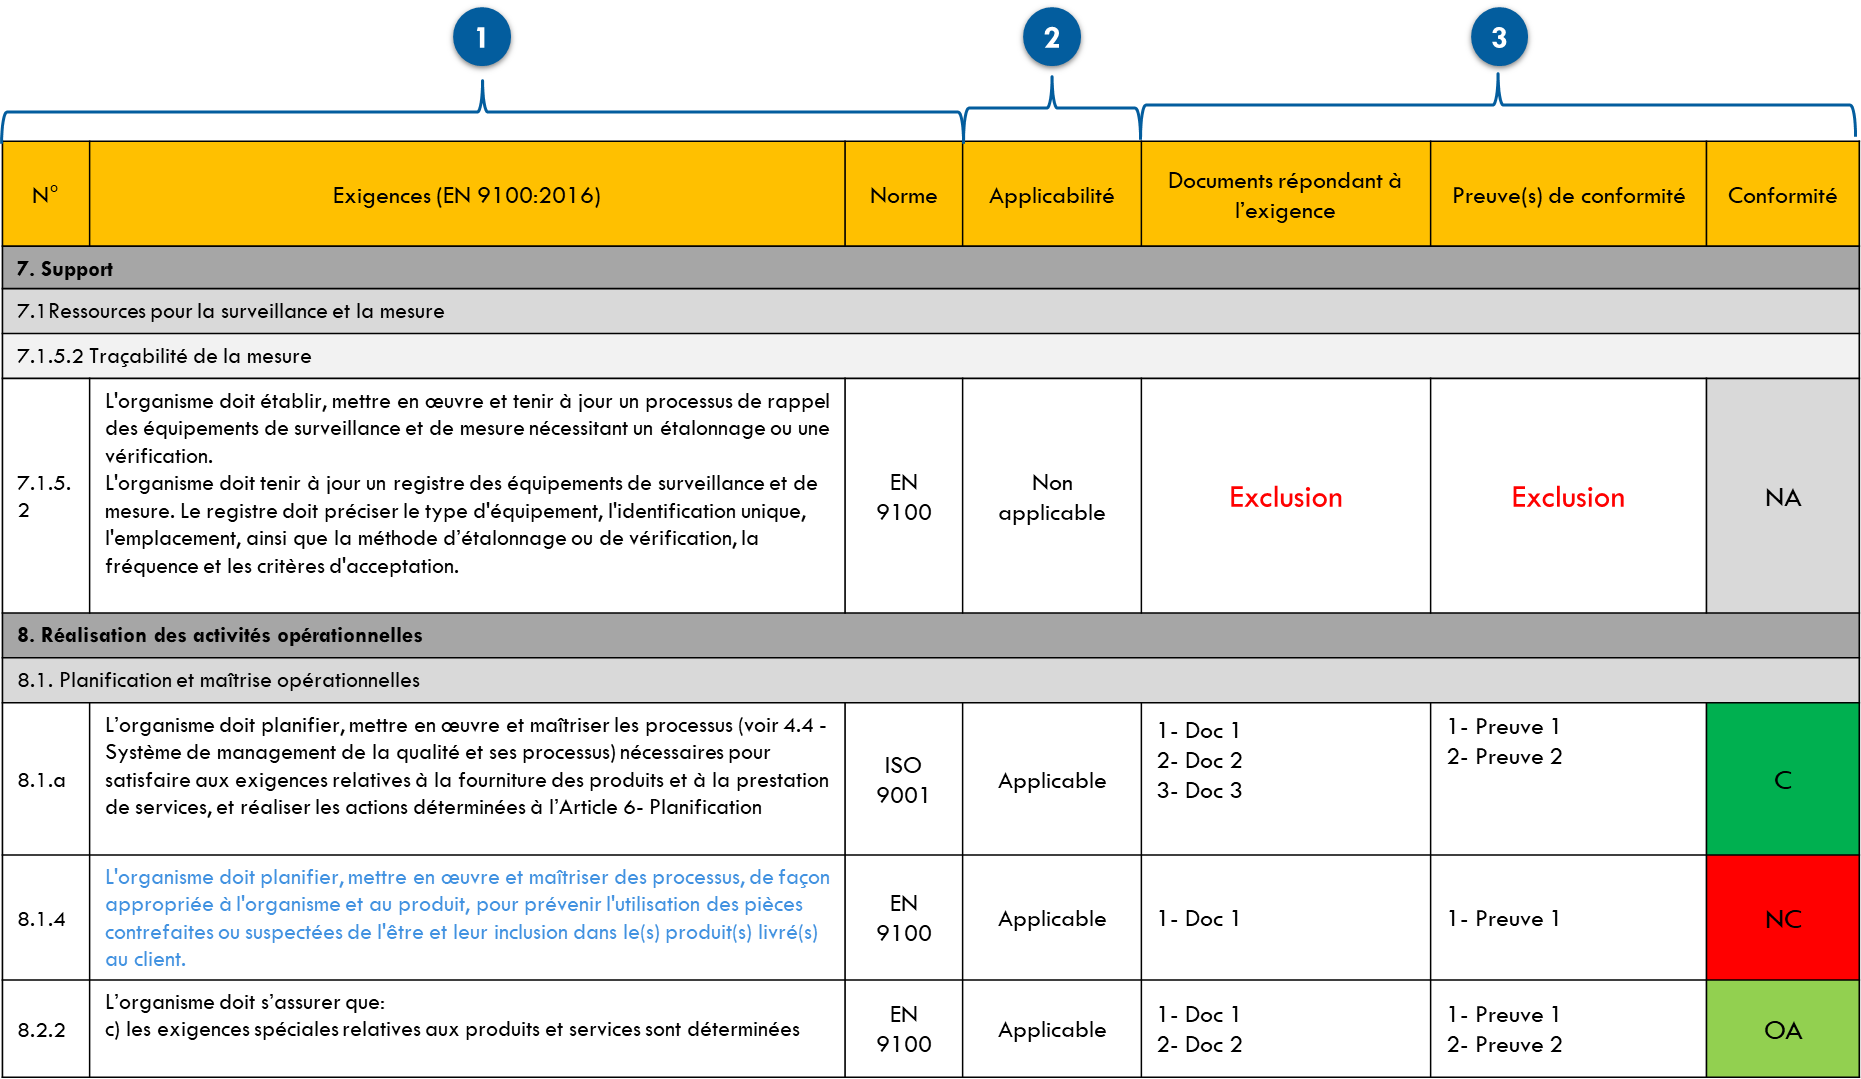The height and width of the screenshot is (1079, 1861).
Task: Select the 'Exigences (EN 9100:2016)' header cell
Action: point(467,194)
